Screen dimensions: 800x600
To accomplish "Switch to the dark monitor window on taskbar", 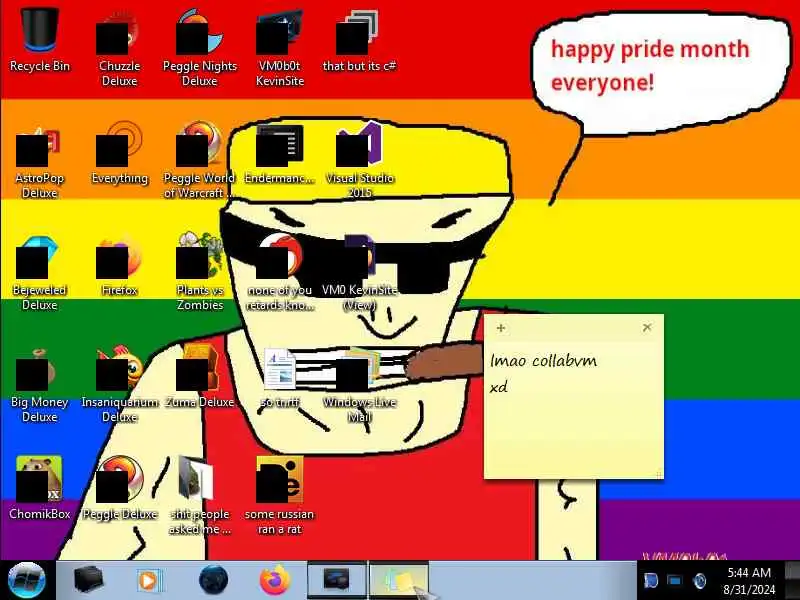I will 337,581.
